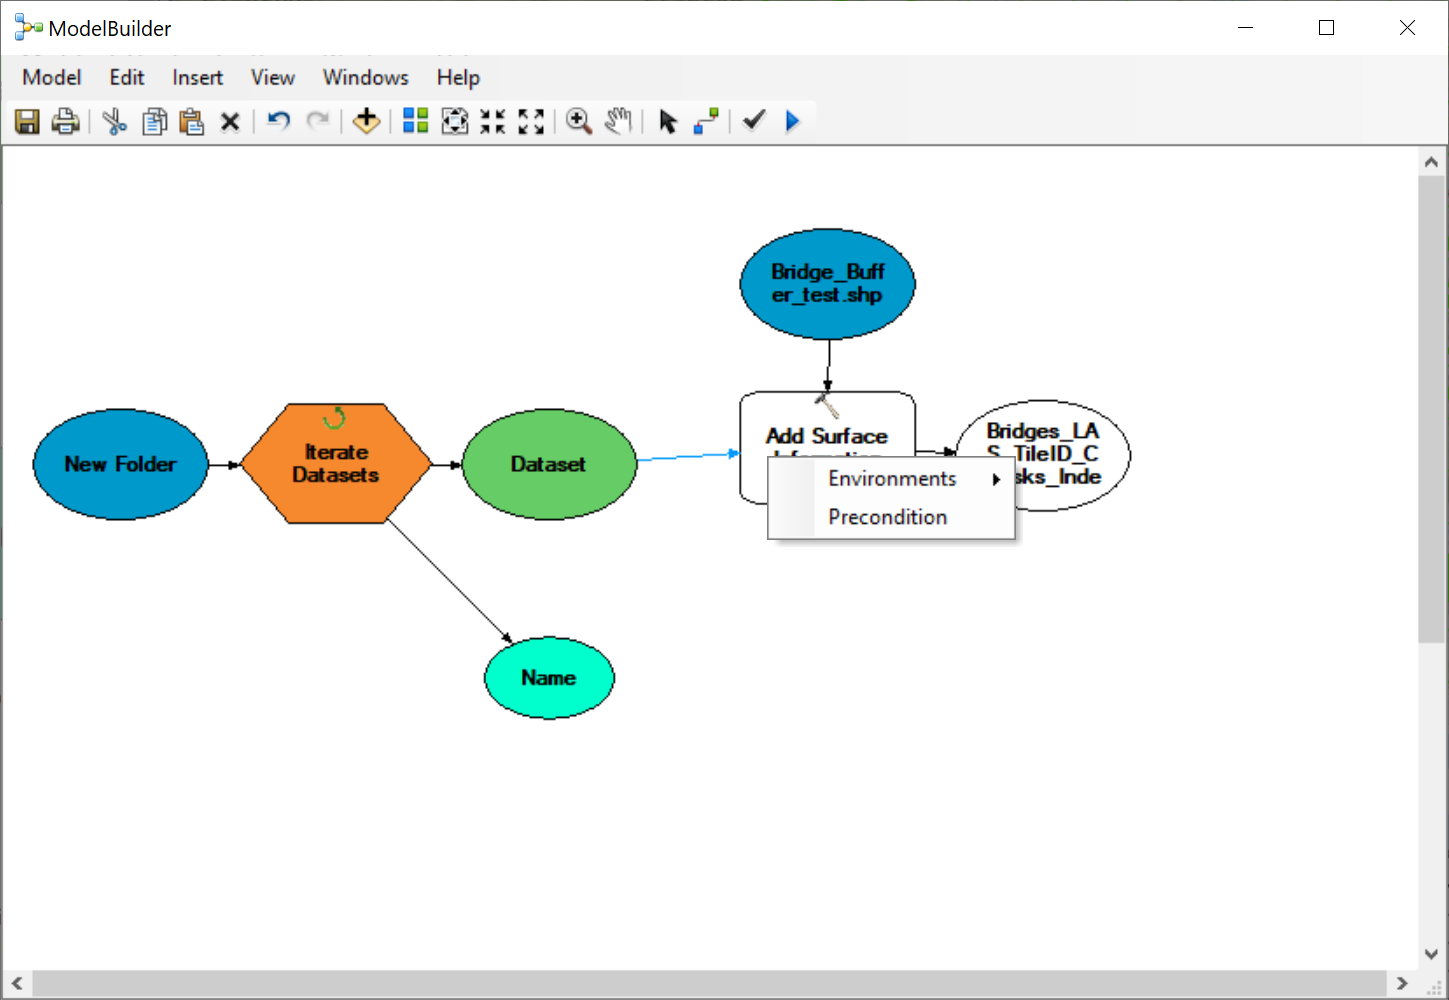Select the Iterate Datasets iterator

335,463
